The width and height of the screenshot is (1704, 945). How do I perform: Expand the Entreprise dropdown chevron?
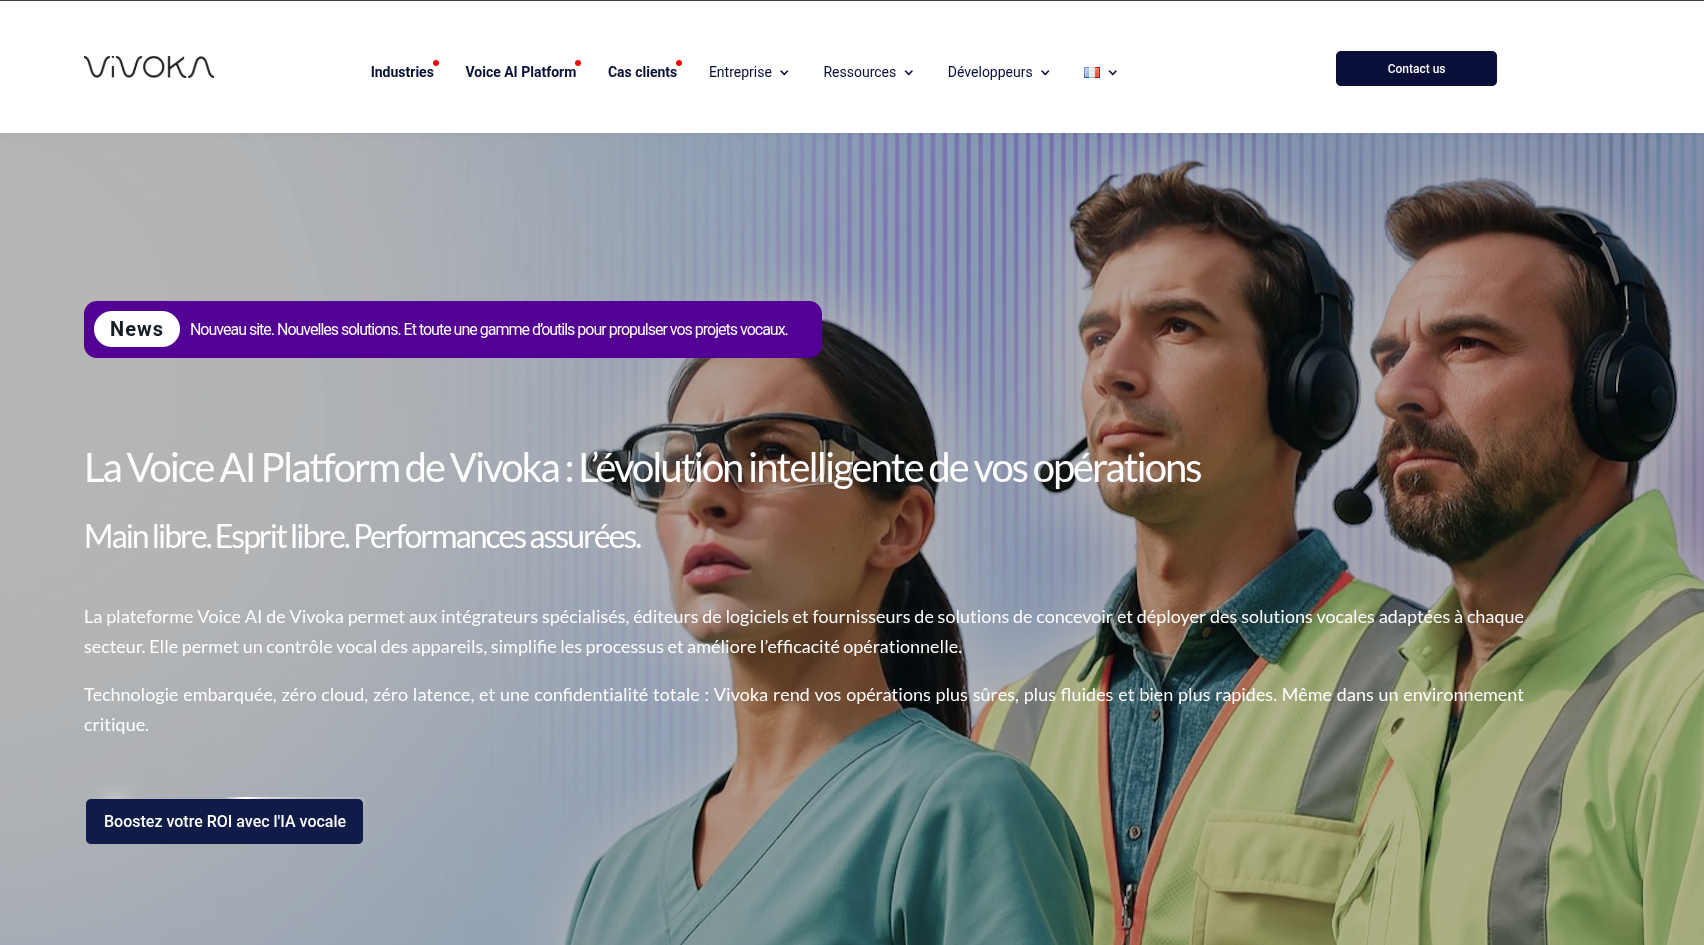point(784,73)
